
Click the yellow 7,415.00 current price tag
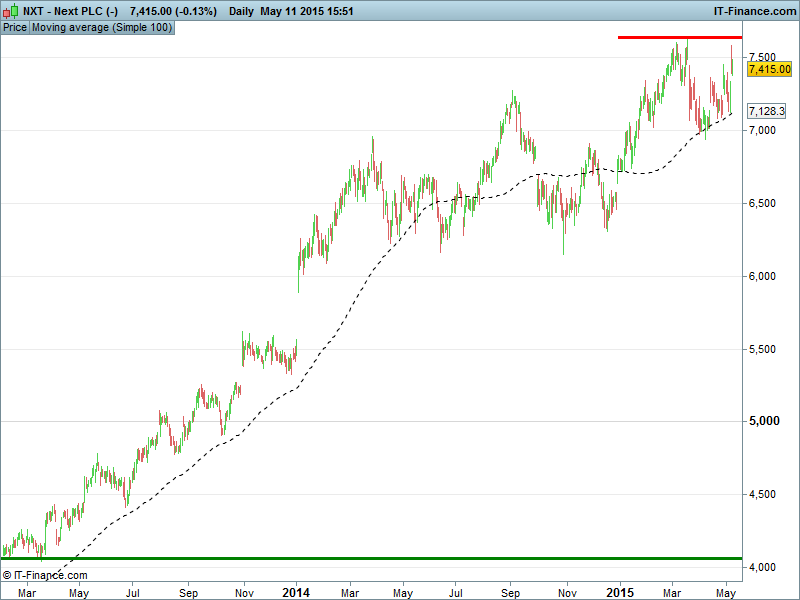point(769,69)
